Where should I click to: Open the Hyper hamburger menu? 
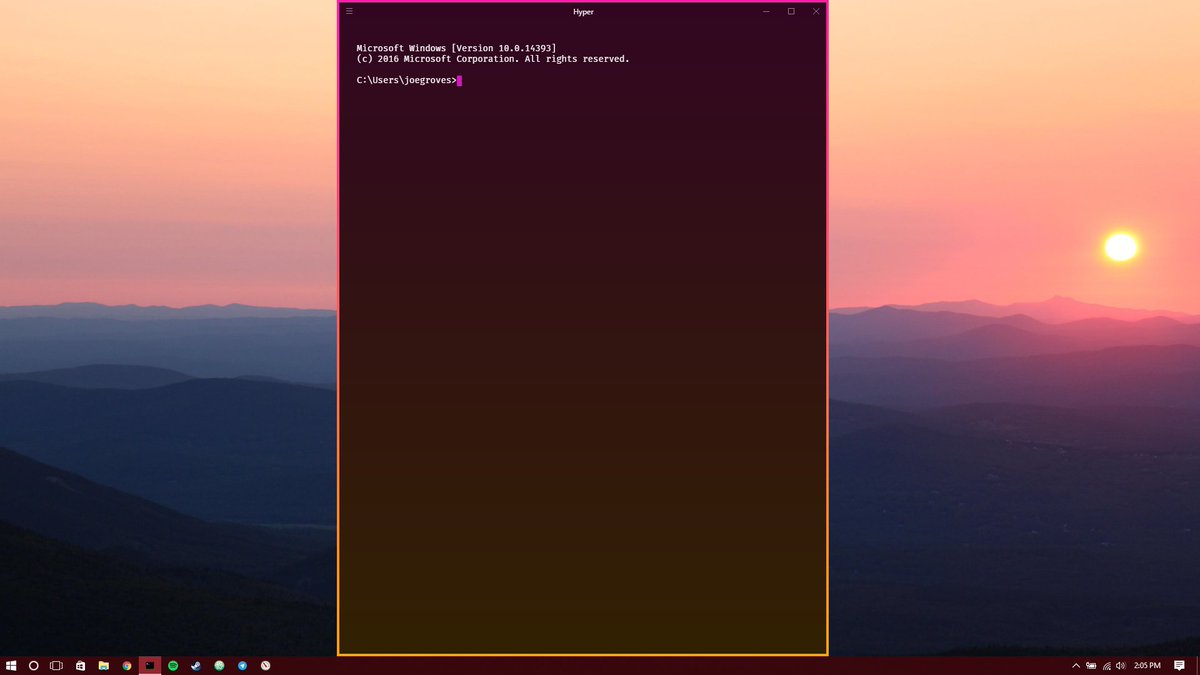point(349,11)
